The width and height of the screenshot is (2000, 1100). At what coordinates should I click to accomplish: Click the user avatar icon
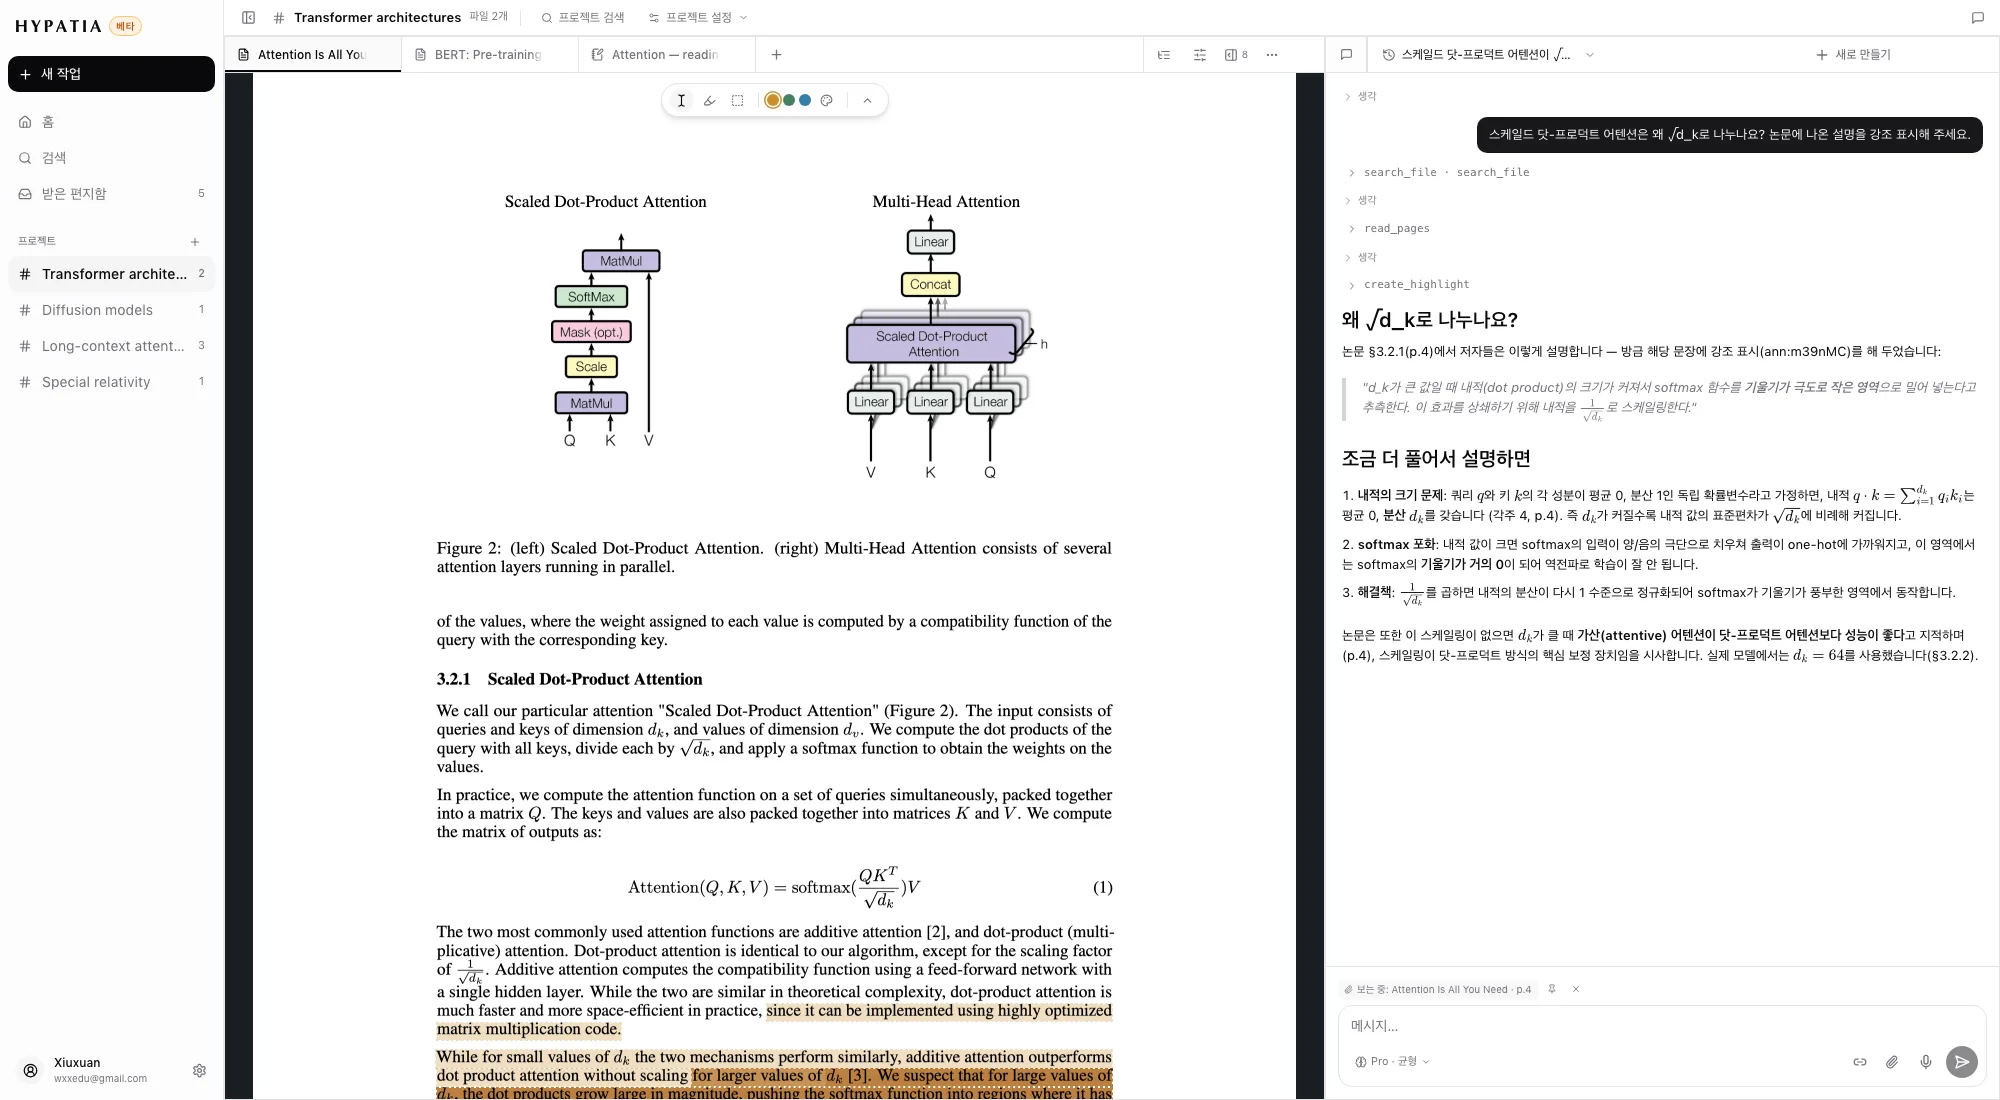[31, 1071]
